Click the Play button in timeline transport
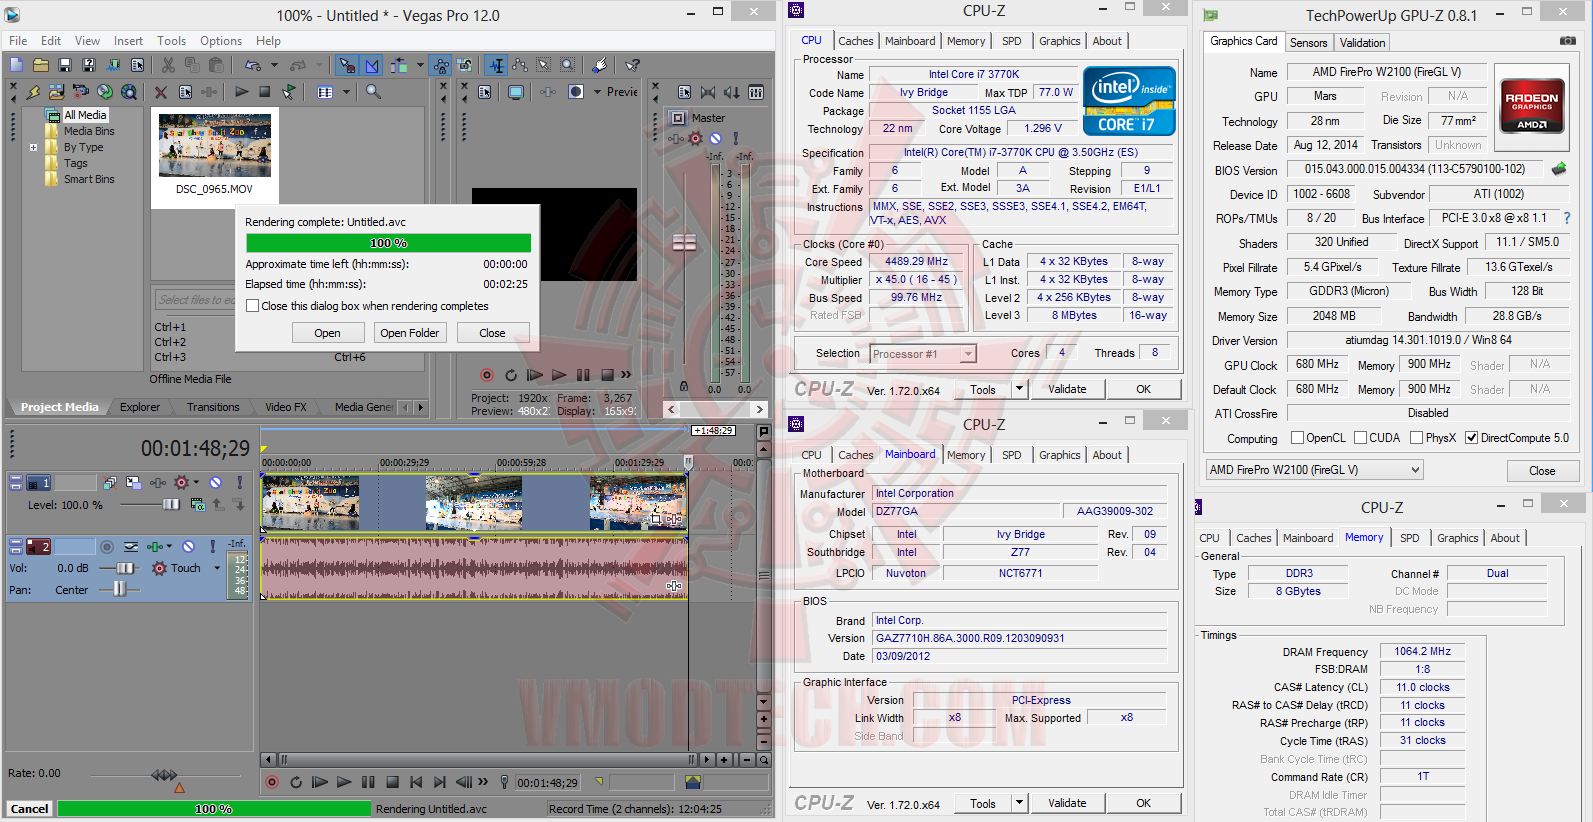 coord(344,782)
